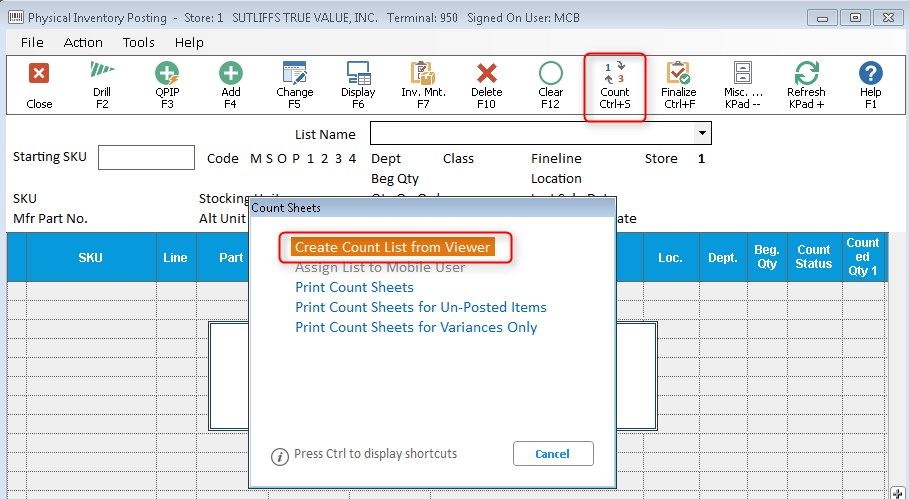909x499 pixels.
Task: Hit the Clear F12 icon
Action: point(551,84)
